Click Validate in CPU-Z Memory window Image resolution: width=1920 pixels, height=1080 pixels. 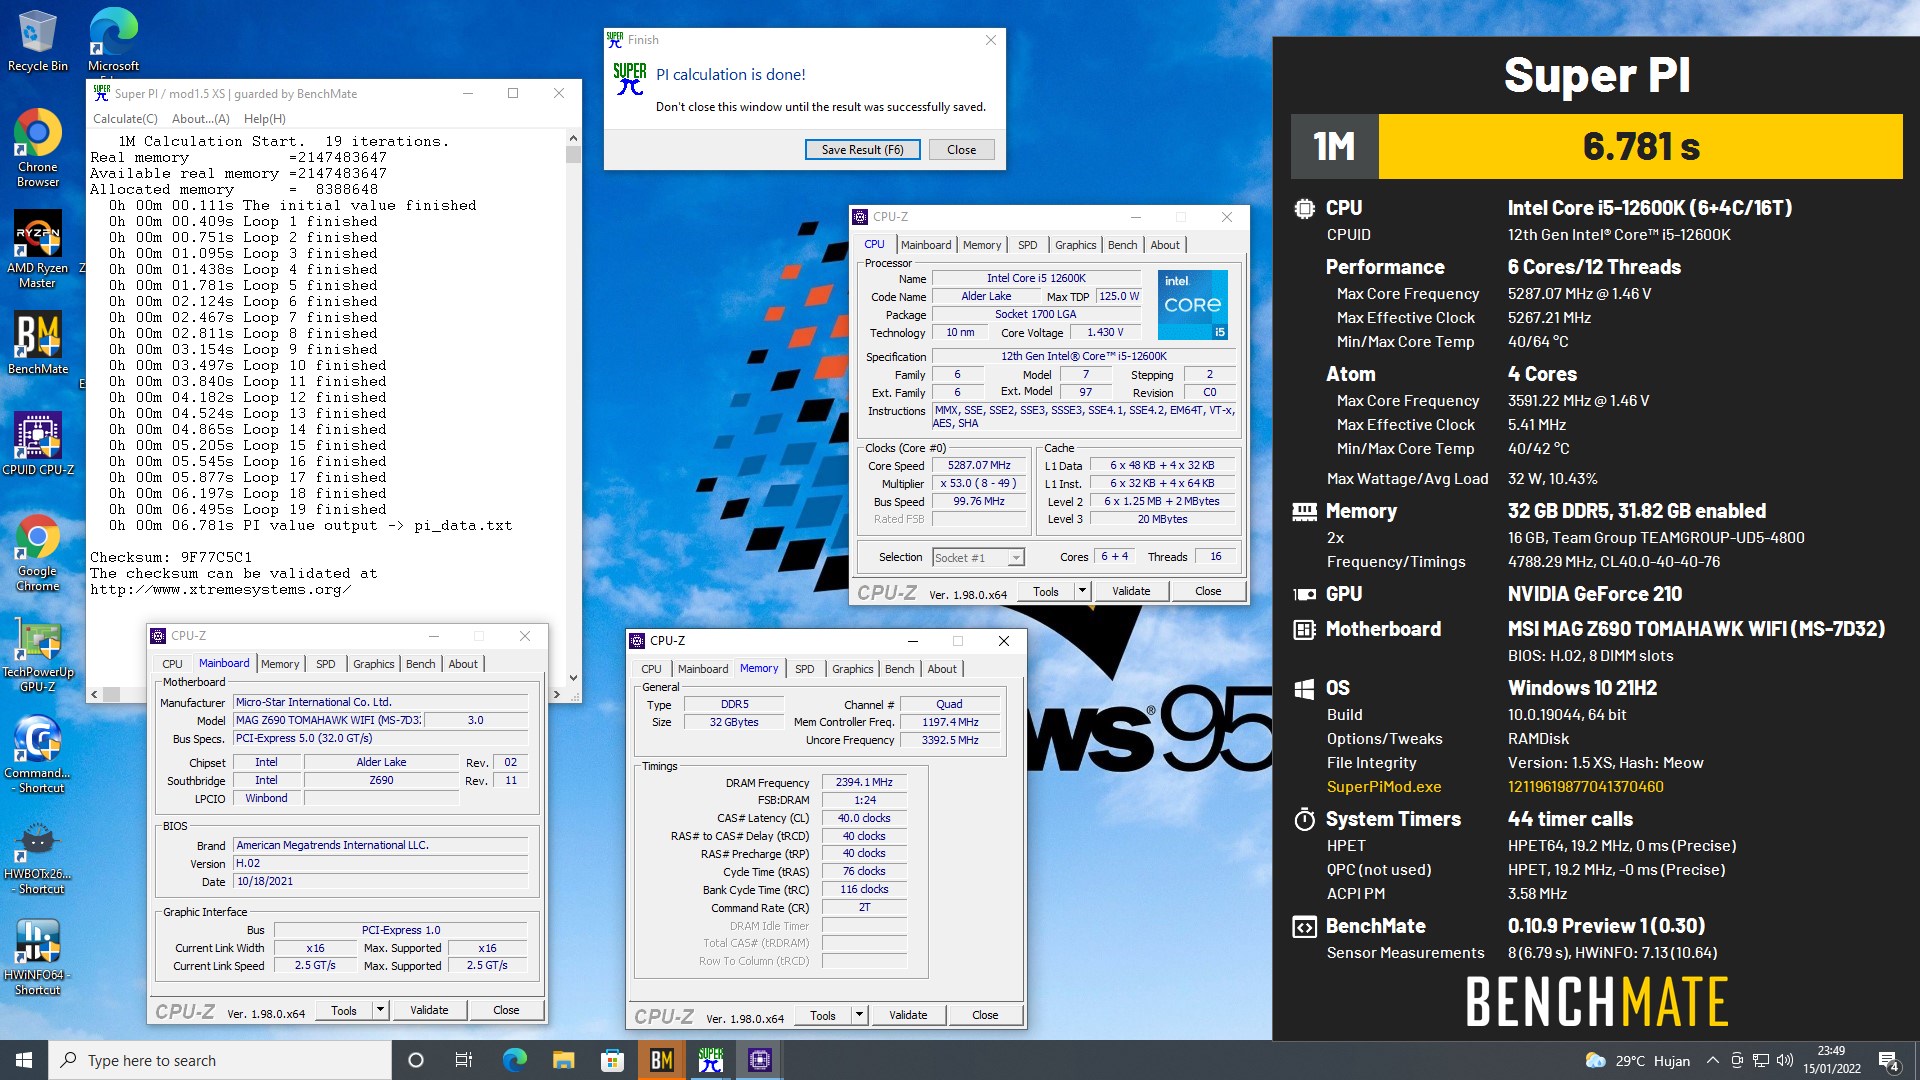pyautogui.click(x=908, y=1015)
